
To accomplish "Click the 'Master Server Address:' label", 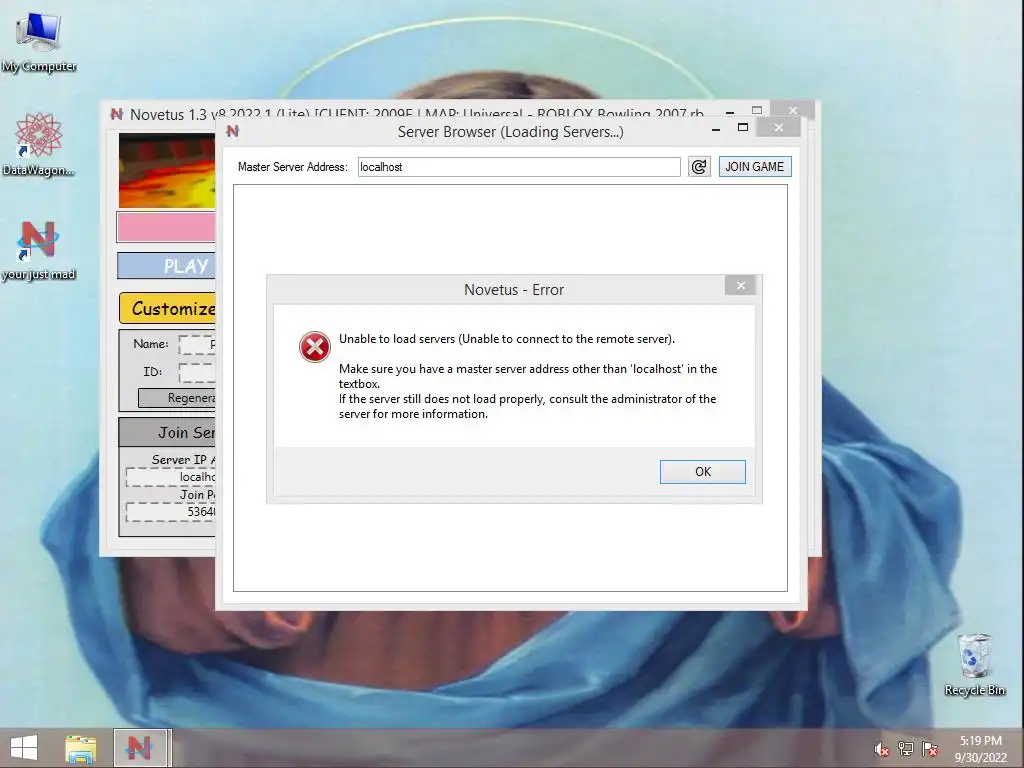I will (x=293, y=167).
